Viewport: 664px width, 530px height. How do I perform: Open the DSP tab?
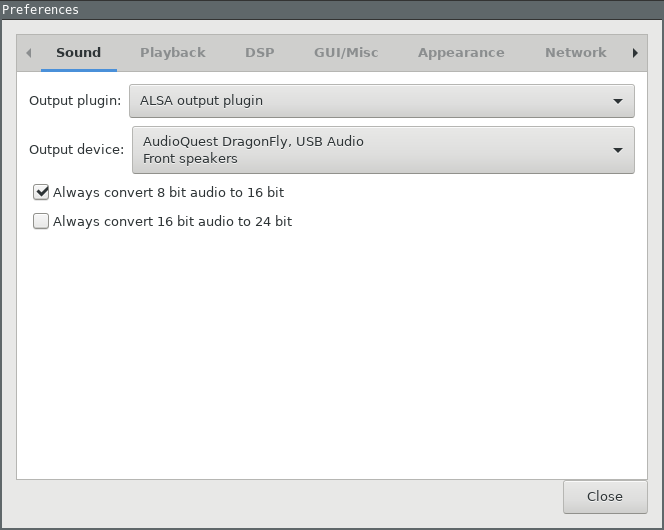point(260,53)
